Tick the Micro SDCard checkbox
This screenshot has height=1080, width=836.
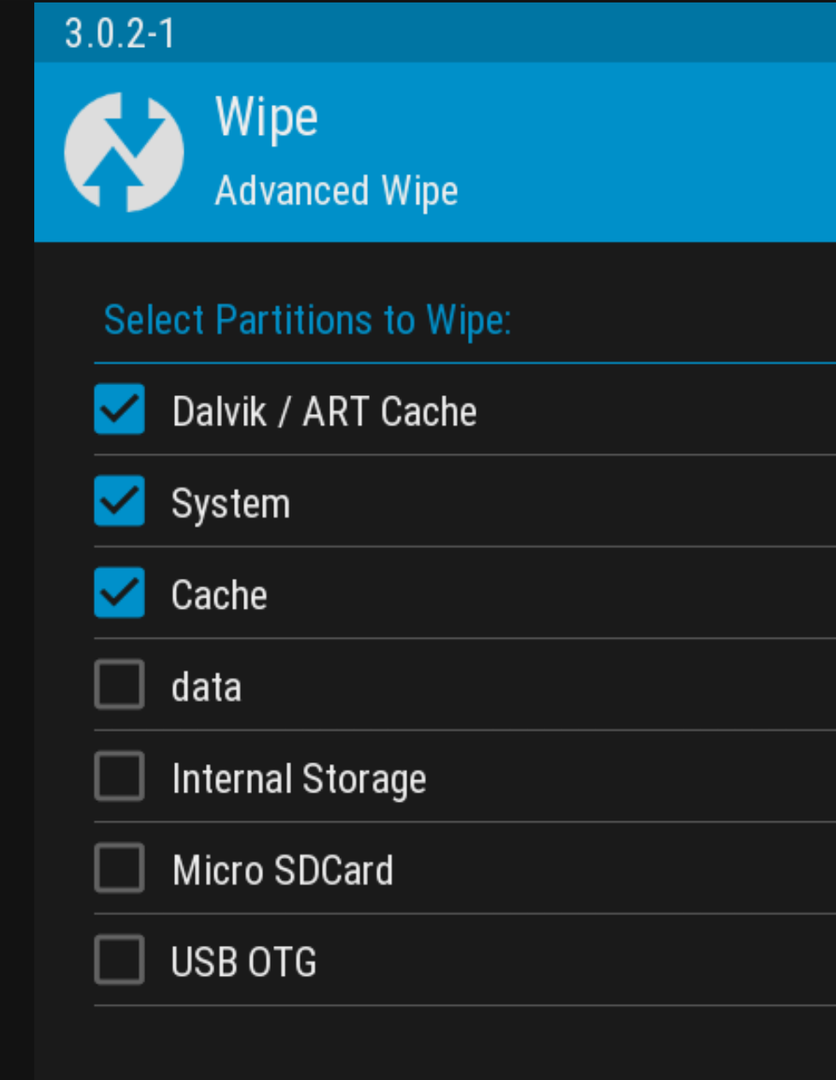pyautogui.click(x=119, y=868)
